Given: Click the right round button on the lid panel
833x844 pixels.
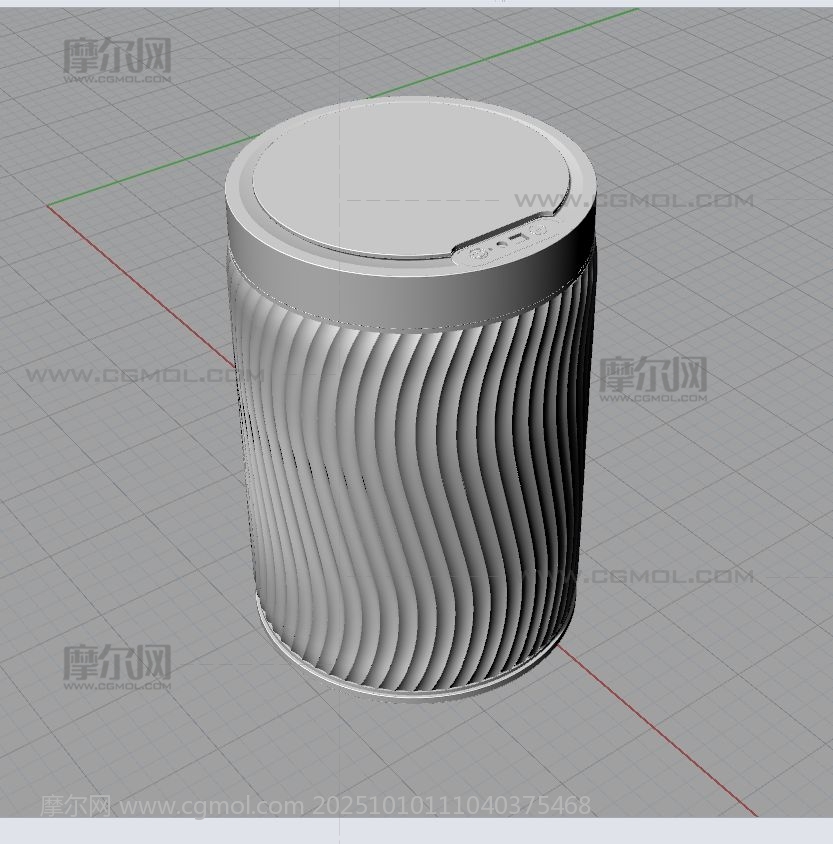Looking at the screenshot, I should pyautogui.click(x=539, y=230).
